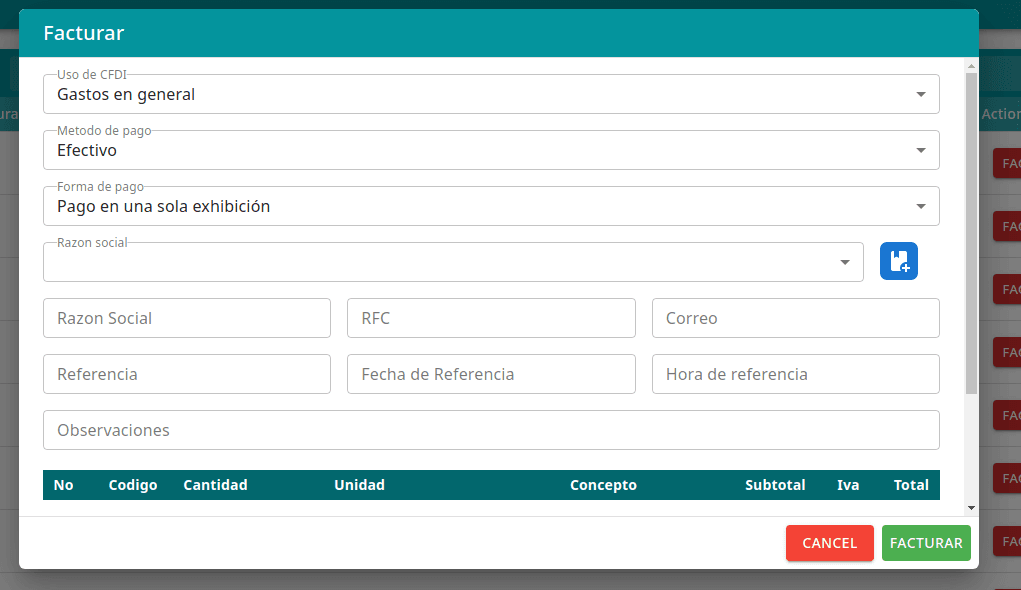Click the Subtotal column header

click(775, 485)
